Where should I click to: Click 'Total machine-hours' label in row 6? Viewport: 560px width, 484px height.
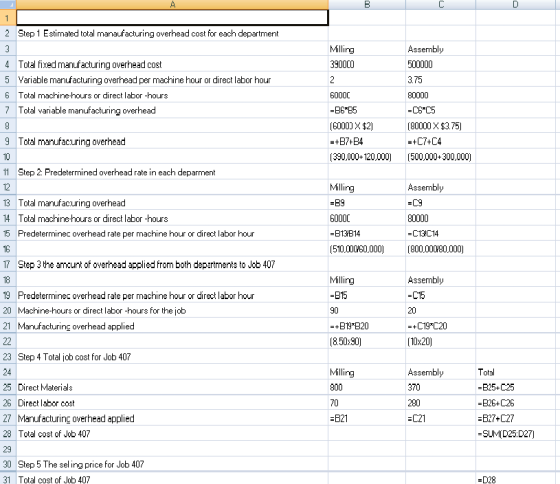[172, 95]
